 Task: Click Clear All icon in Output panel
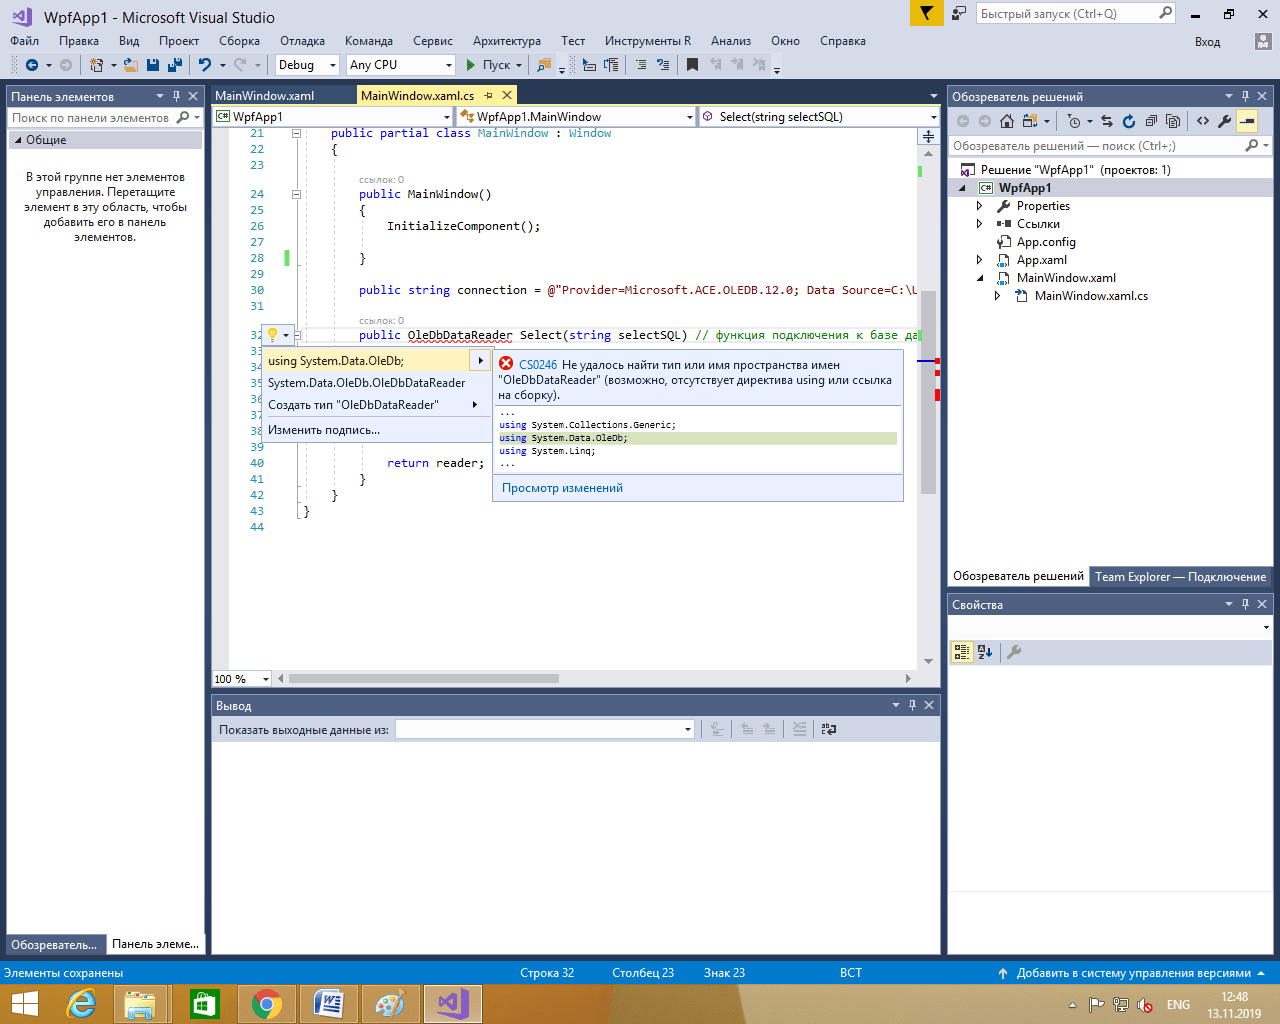[x=799, y=729]
